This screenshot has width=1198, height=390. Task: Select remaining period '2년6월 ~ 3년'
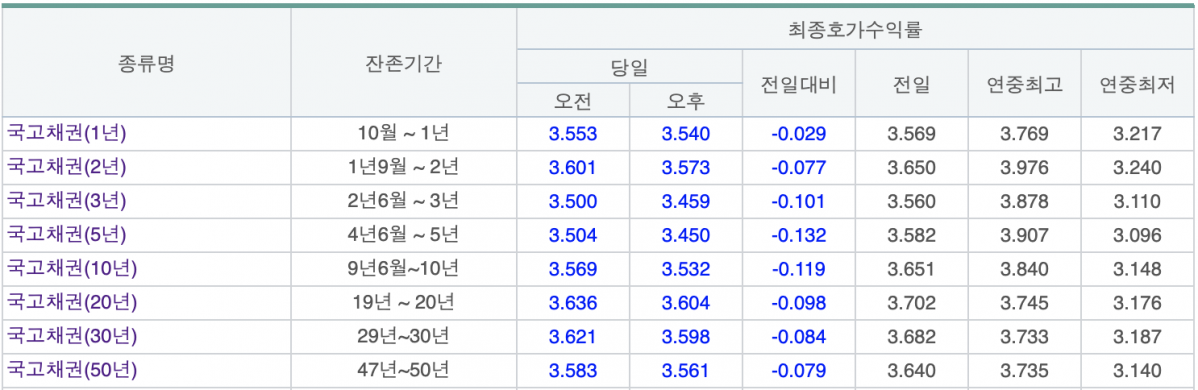[403, 201]
